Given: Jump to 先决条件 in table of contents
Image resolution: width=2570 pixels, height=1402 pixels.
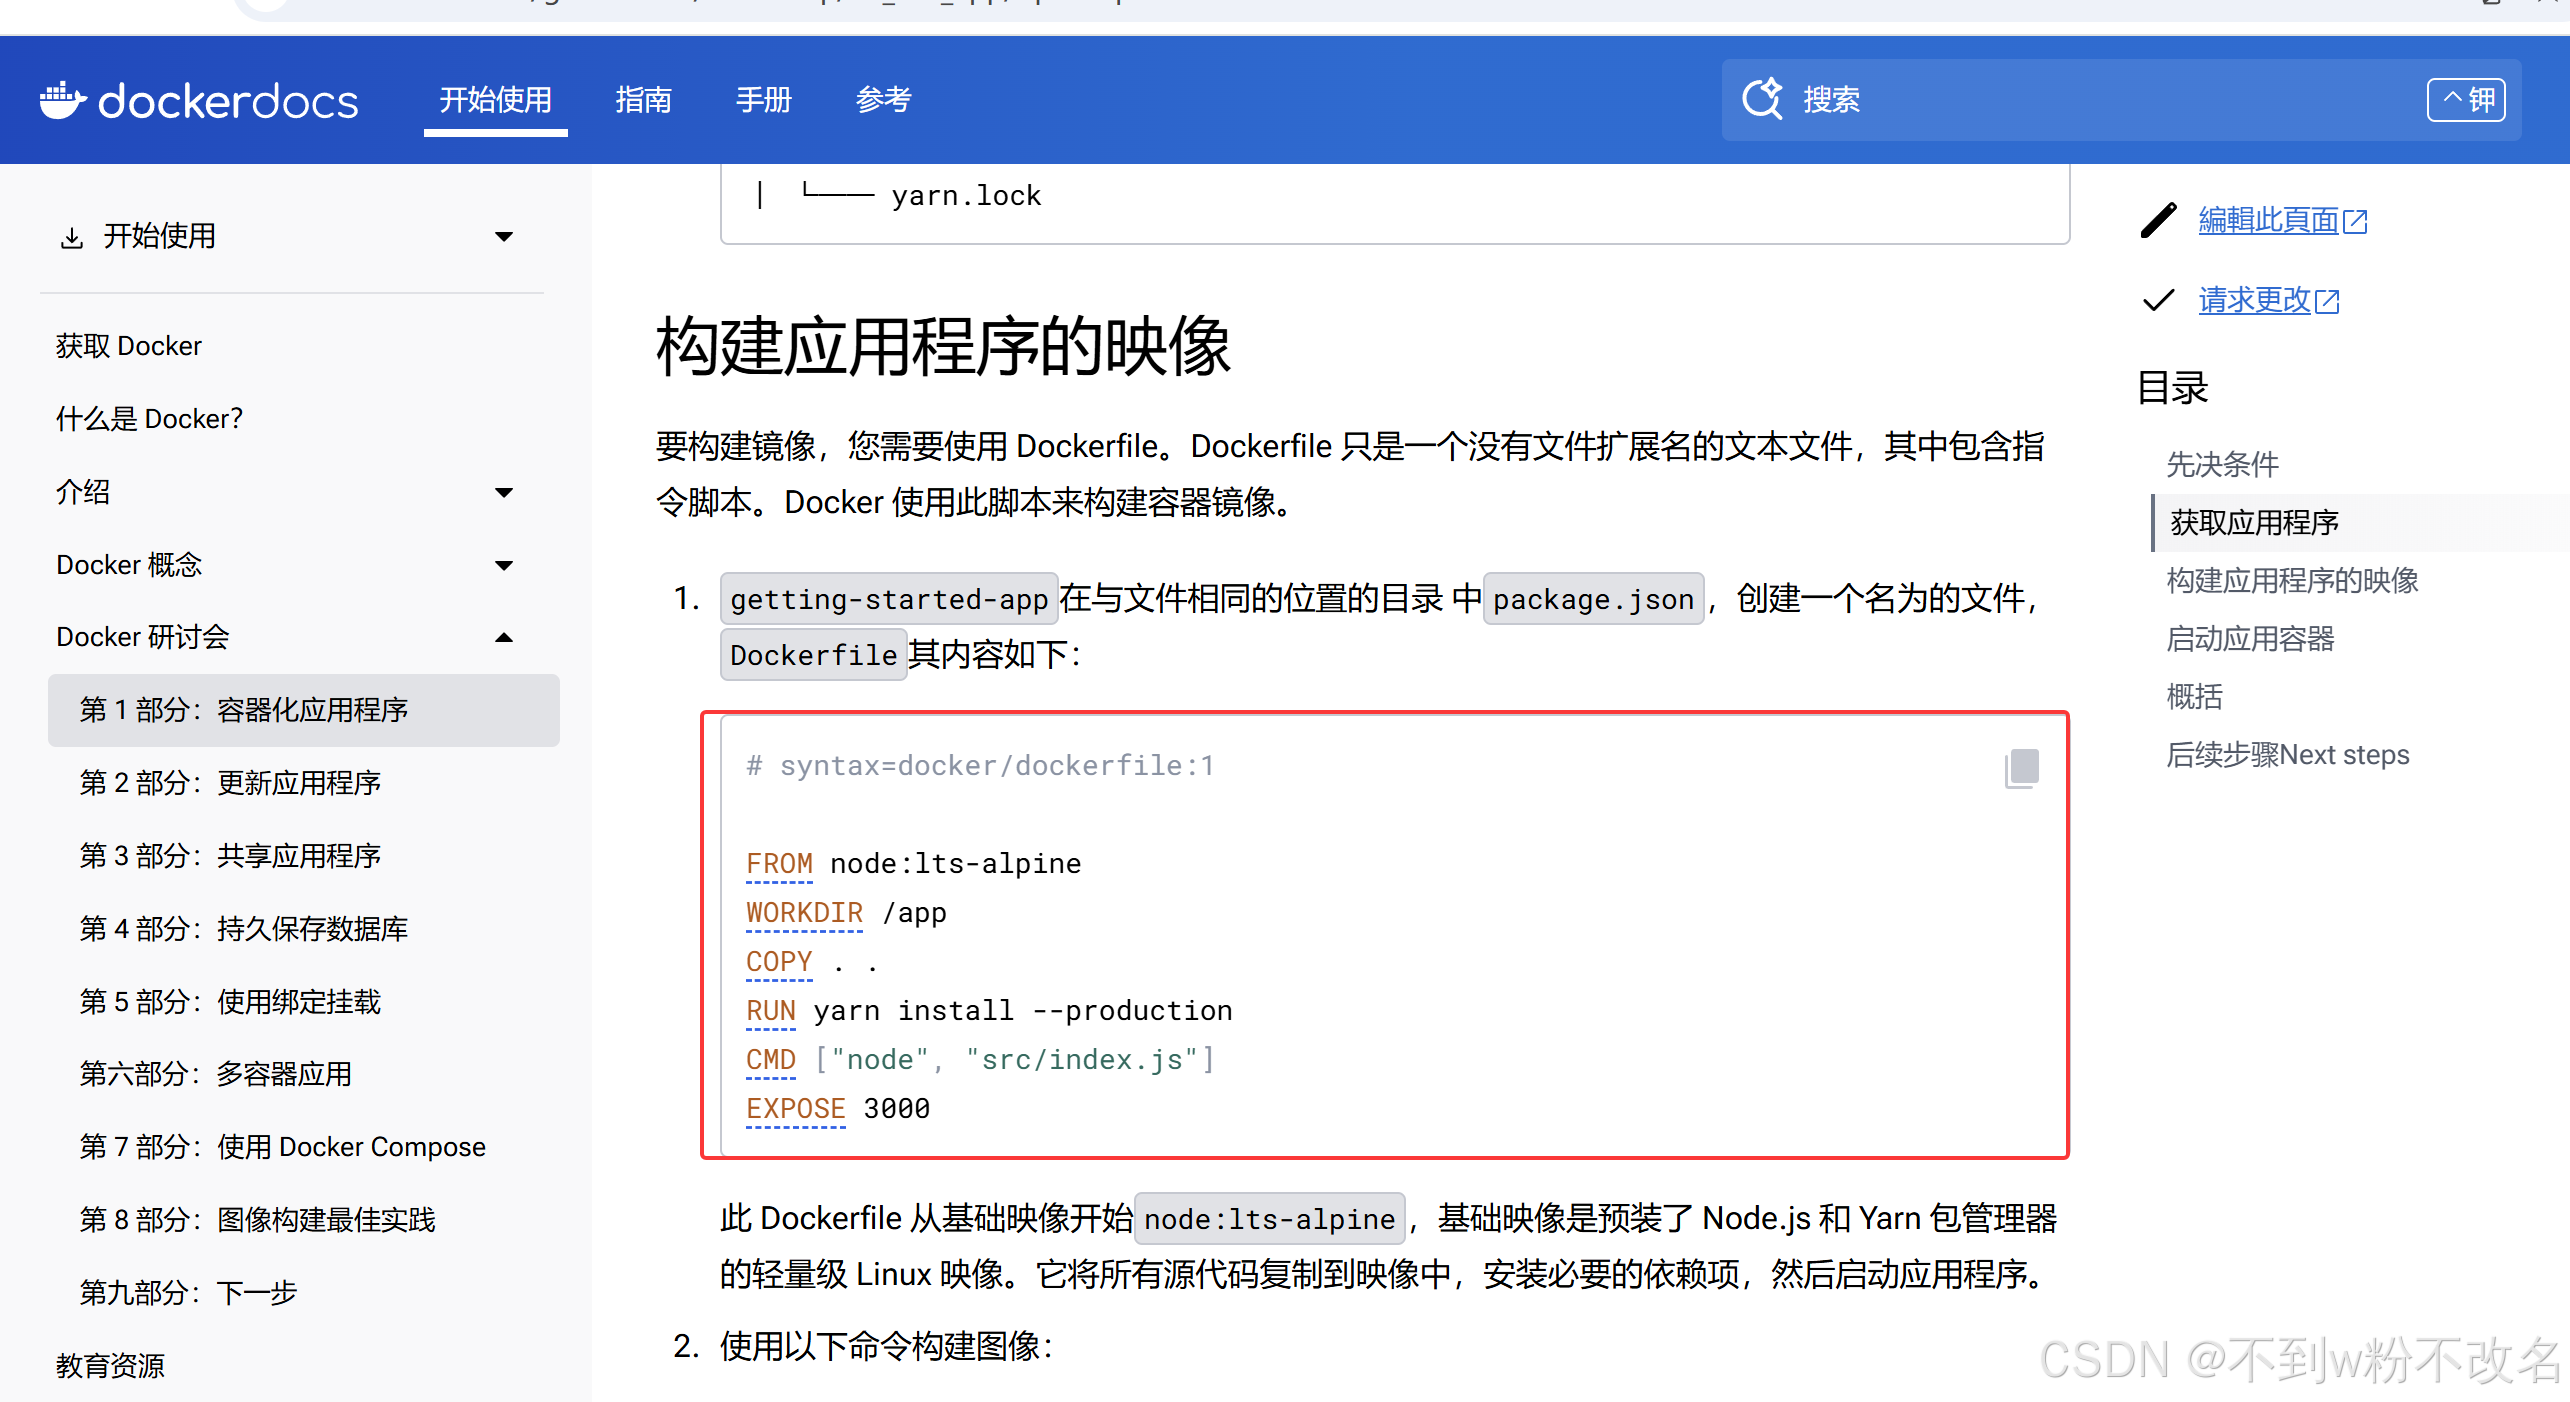Looking at the screenshot, I should (x=2222, y=464).
